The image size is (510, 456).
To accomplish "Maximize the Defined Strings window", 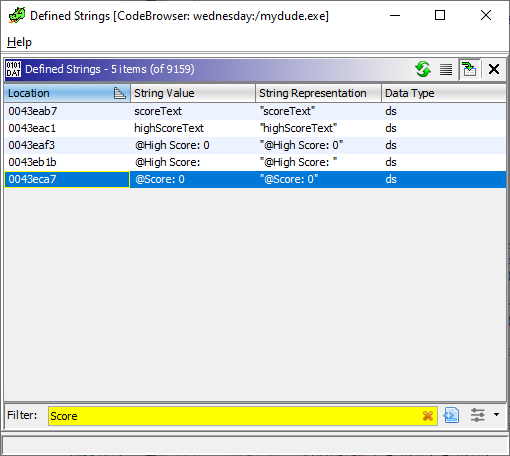I will click(x=440, y=15).
